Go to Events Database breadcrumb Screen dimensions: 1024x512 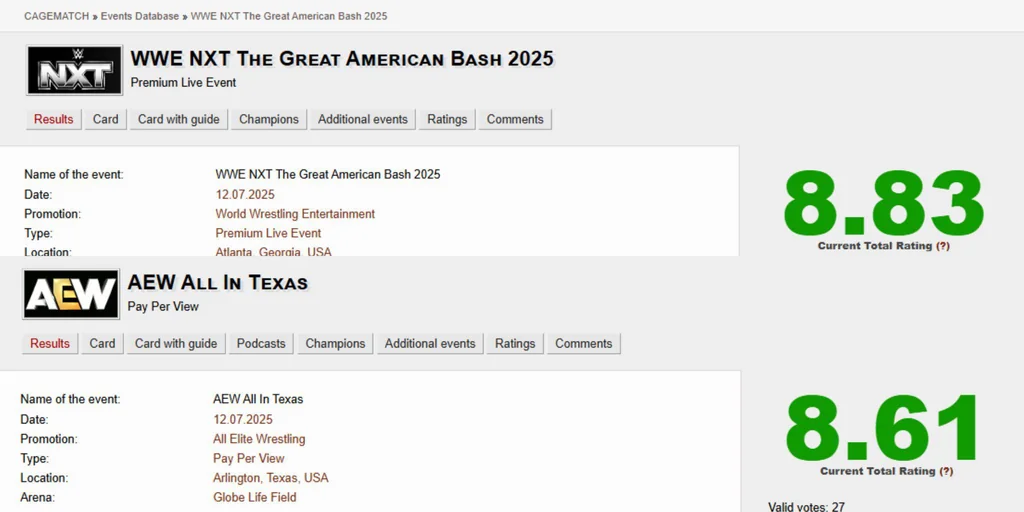(140, 16)
